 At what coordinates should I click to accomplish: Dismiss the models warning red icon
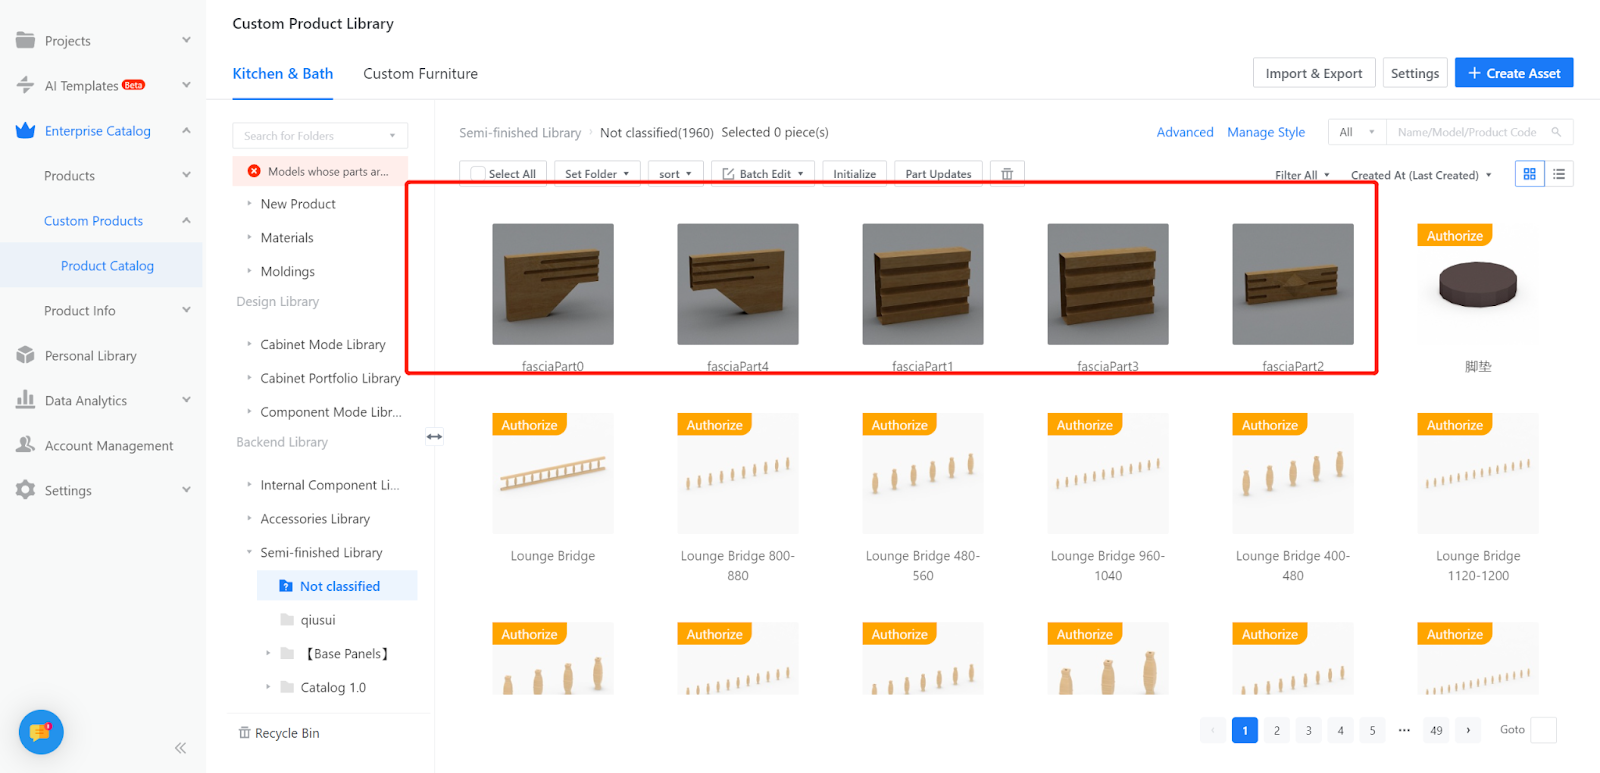point(254,171)
